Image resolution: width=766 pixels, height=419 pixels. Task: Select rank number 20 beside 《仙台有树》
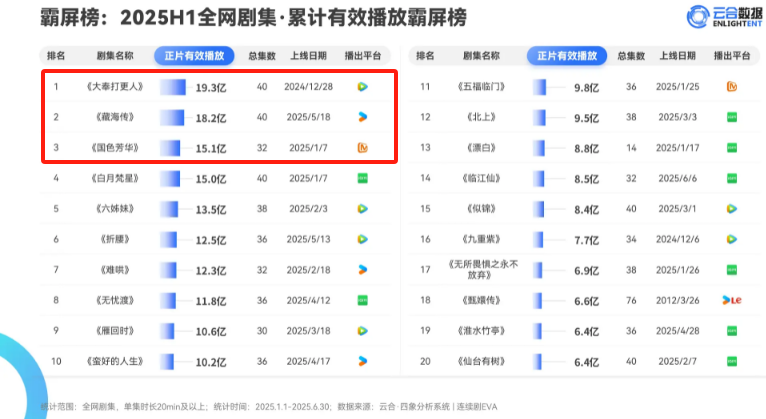click(425, 361)
